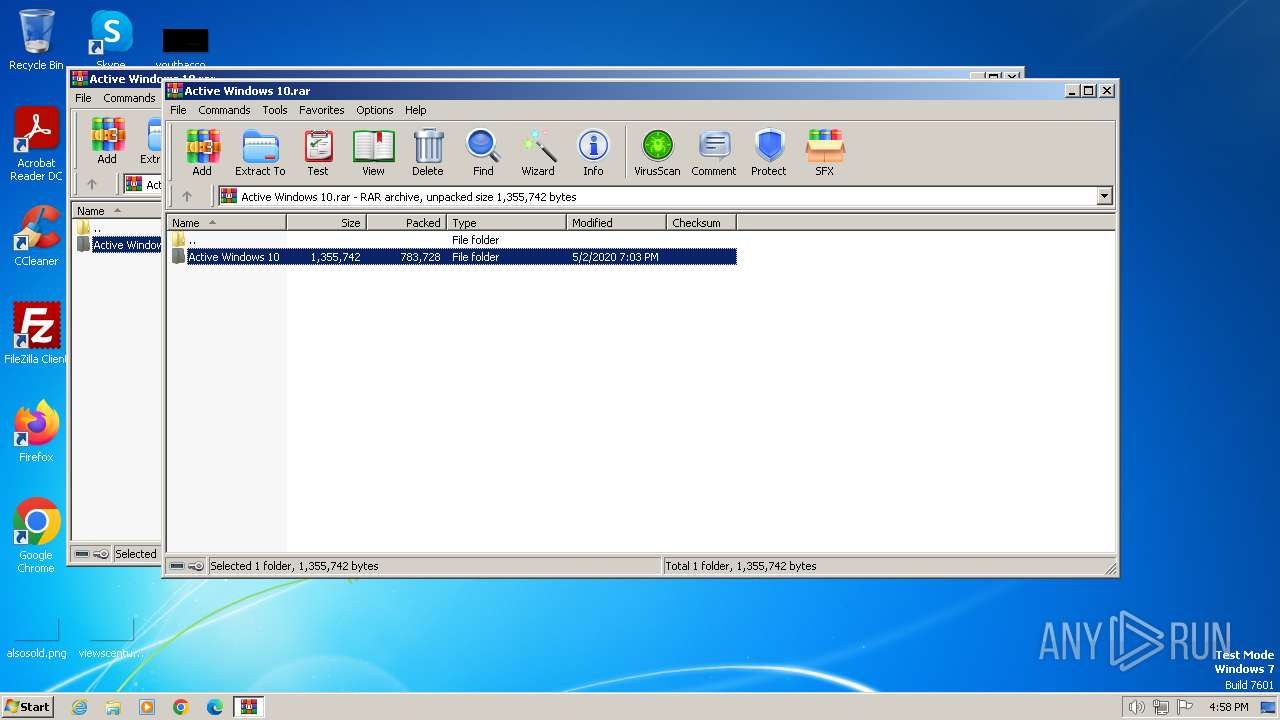Open the Favorites menu
The image size is (1280, 720).
coord(322,110)
